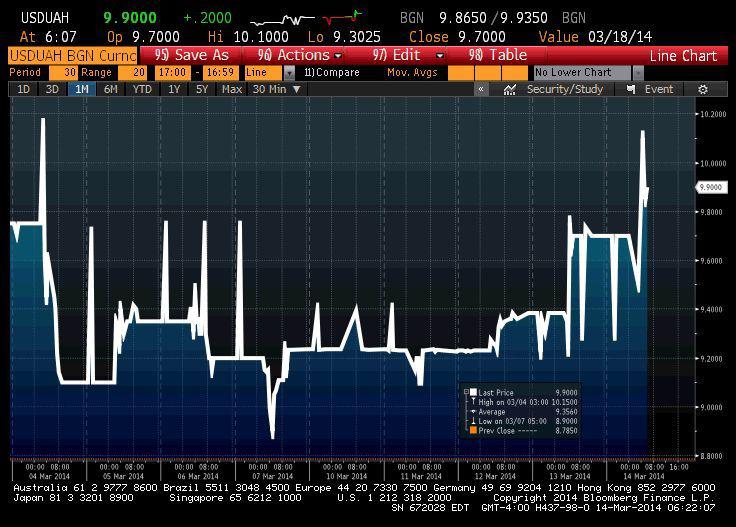Switch to the 6M time range
Image resolution: width=736 pixels, height=527 pixels.
(x=111, y=89)
